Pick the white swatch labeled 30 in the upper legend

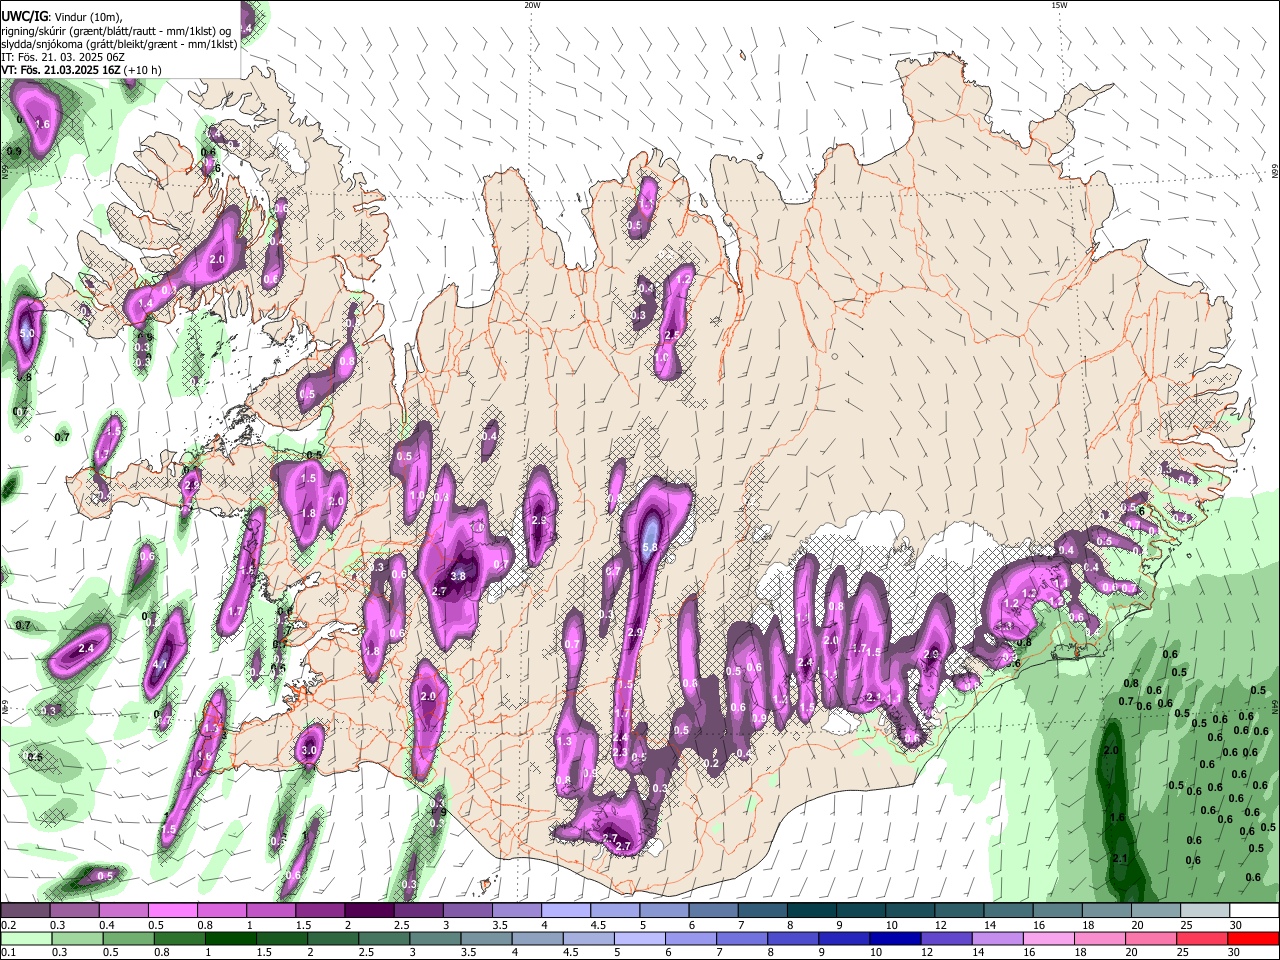(1254, 911)
